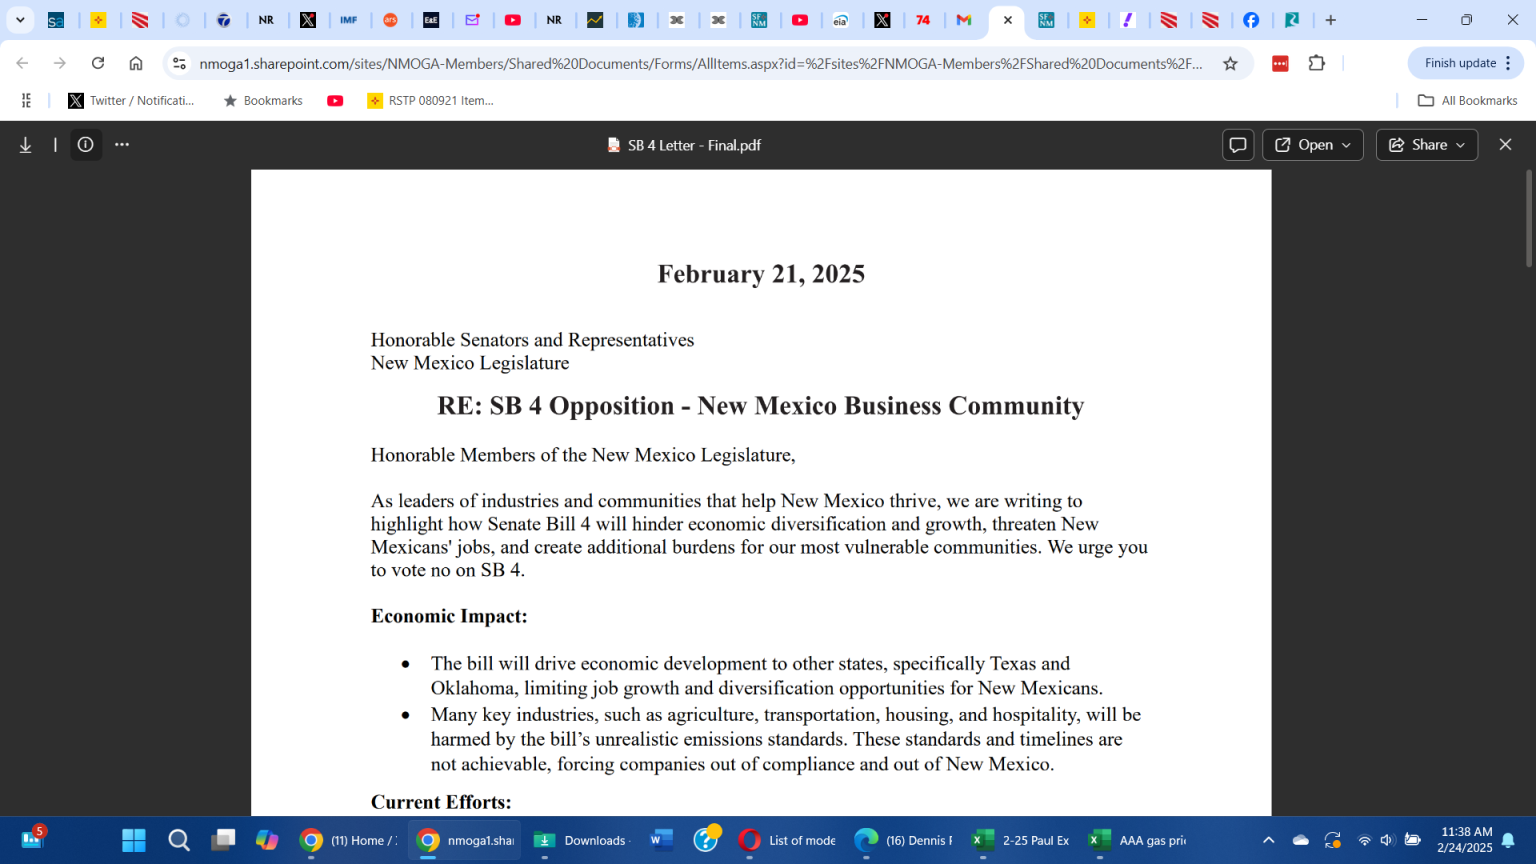Bookmark this page with the star icon
1536x864 pixels.
1230,64
